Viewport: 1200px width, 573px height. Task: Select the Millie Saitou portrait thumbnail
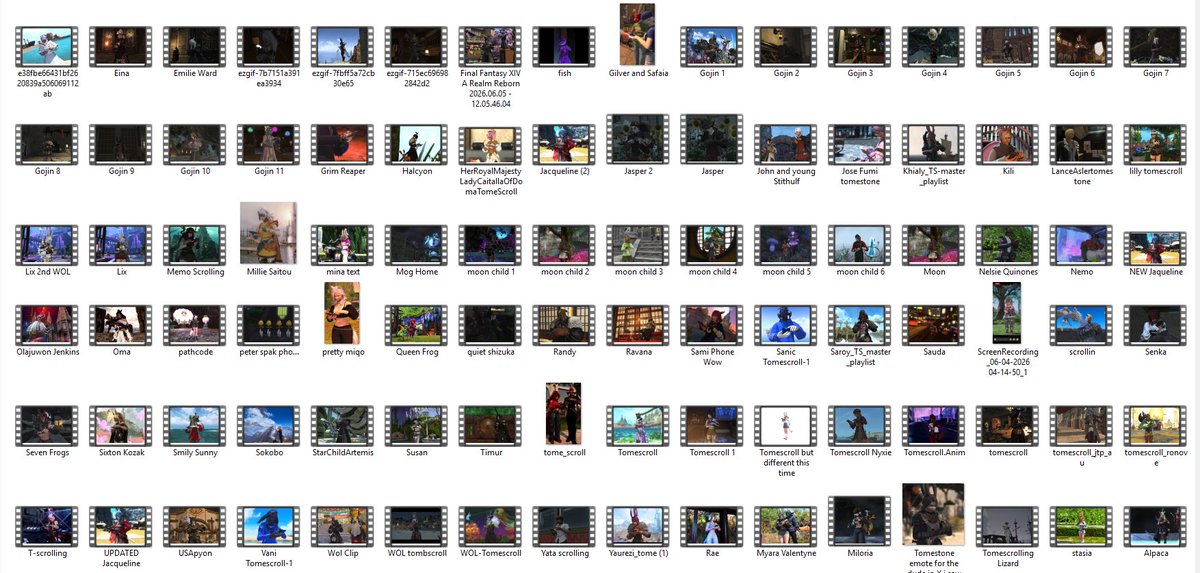pos(268,234)
